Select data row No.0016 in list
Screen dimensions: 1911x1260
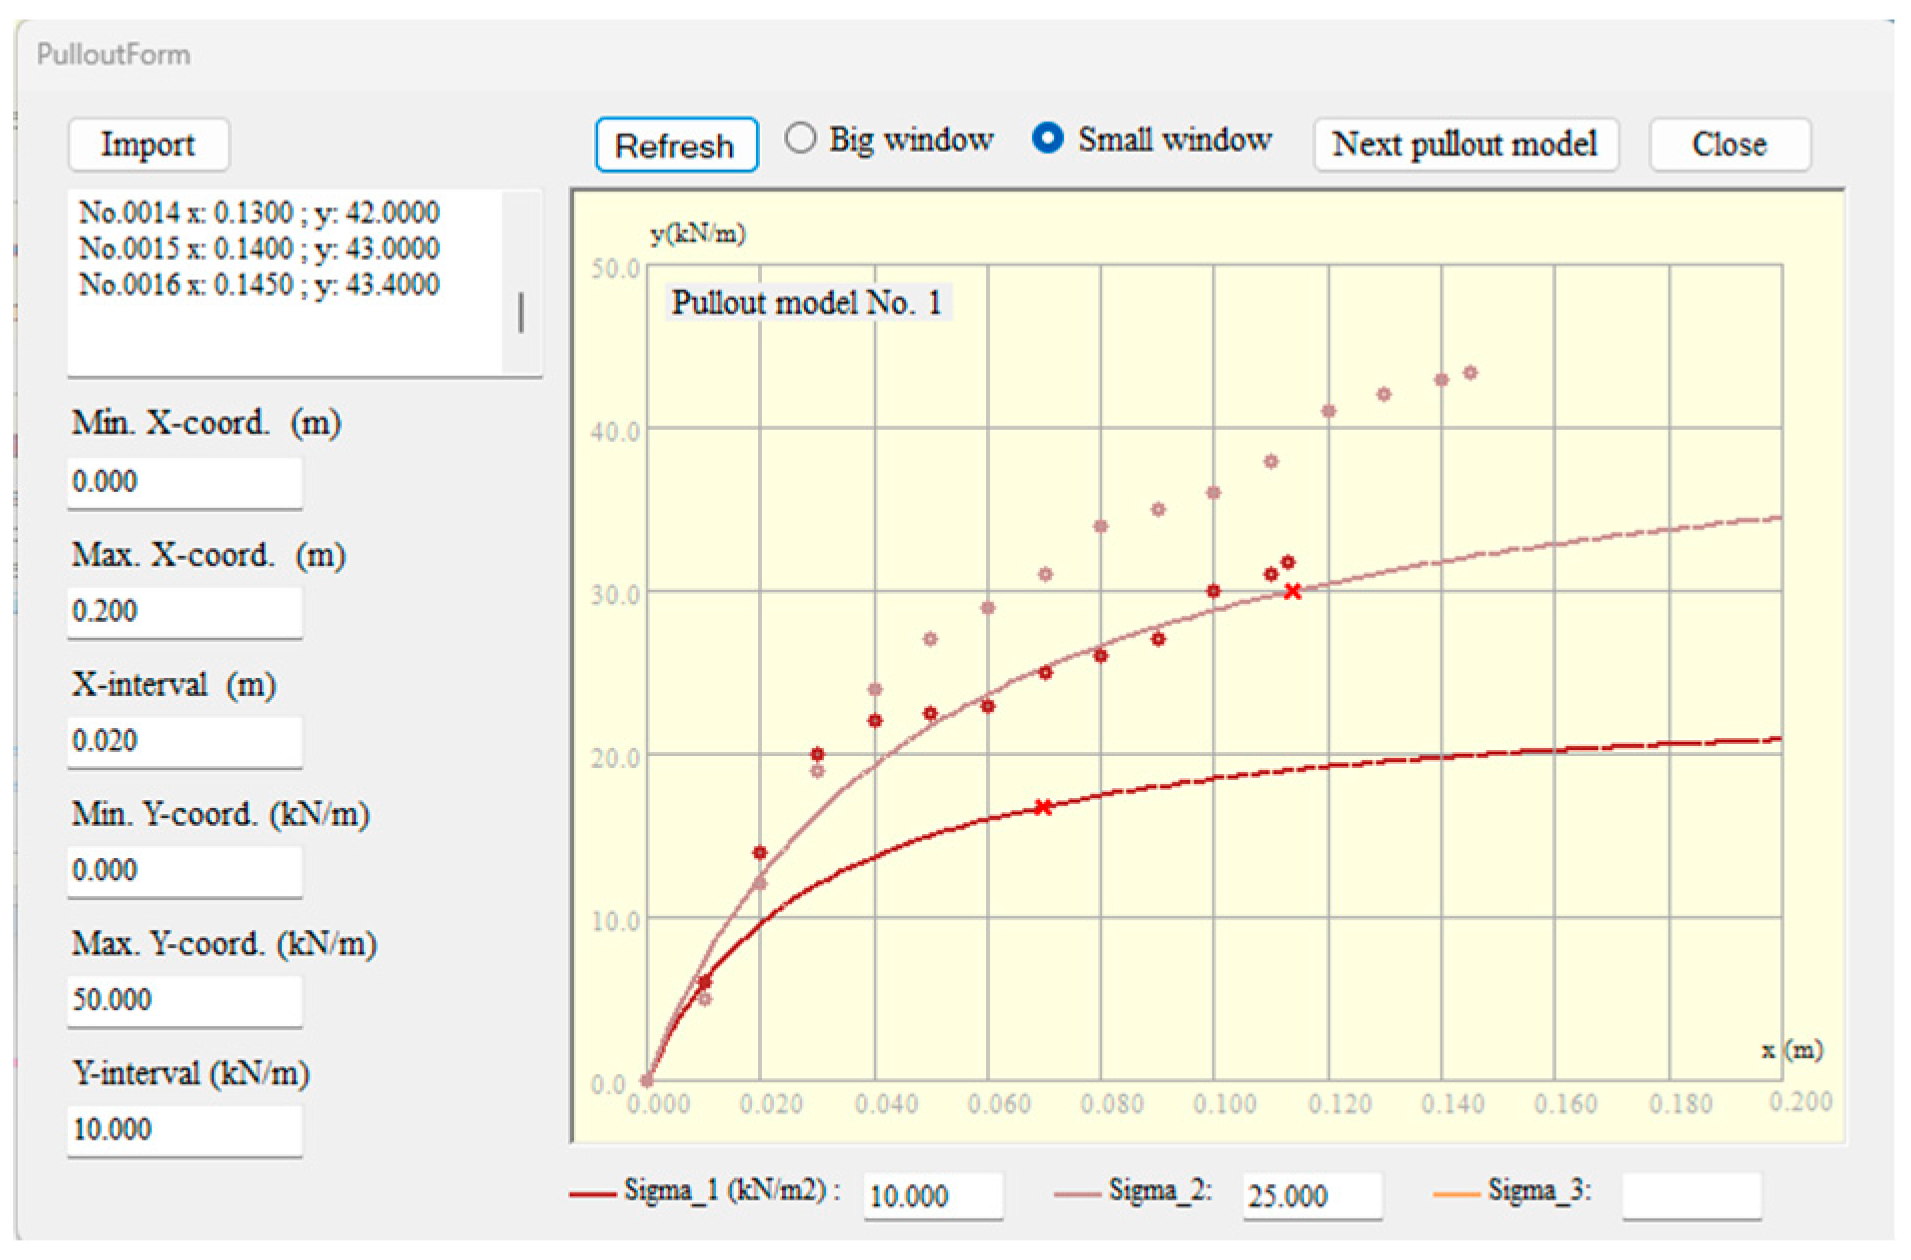259,285
